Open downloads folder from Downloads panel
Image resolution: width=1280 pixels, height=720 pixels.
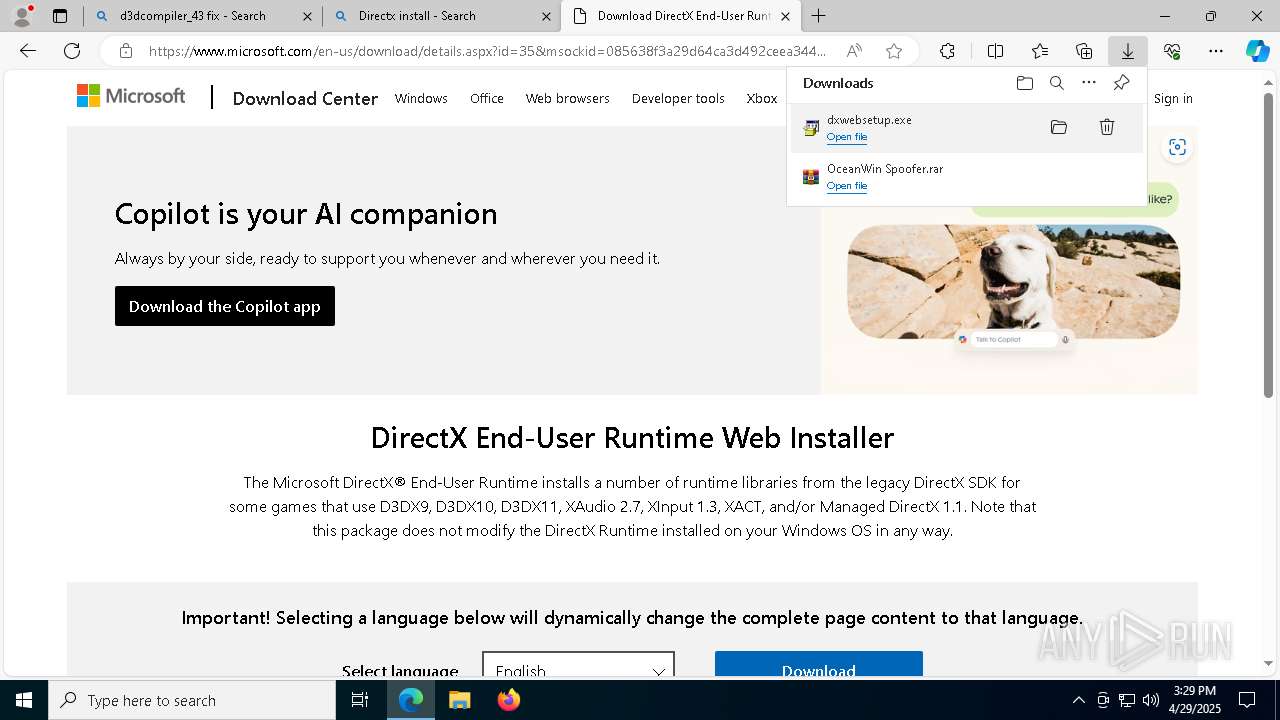[x=1024, y=83]
